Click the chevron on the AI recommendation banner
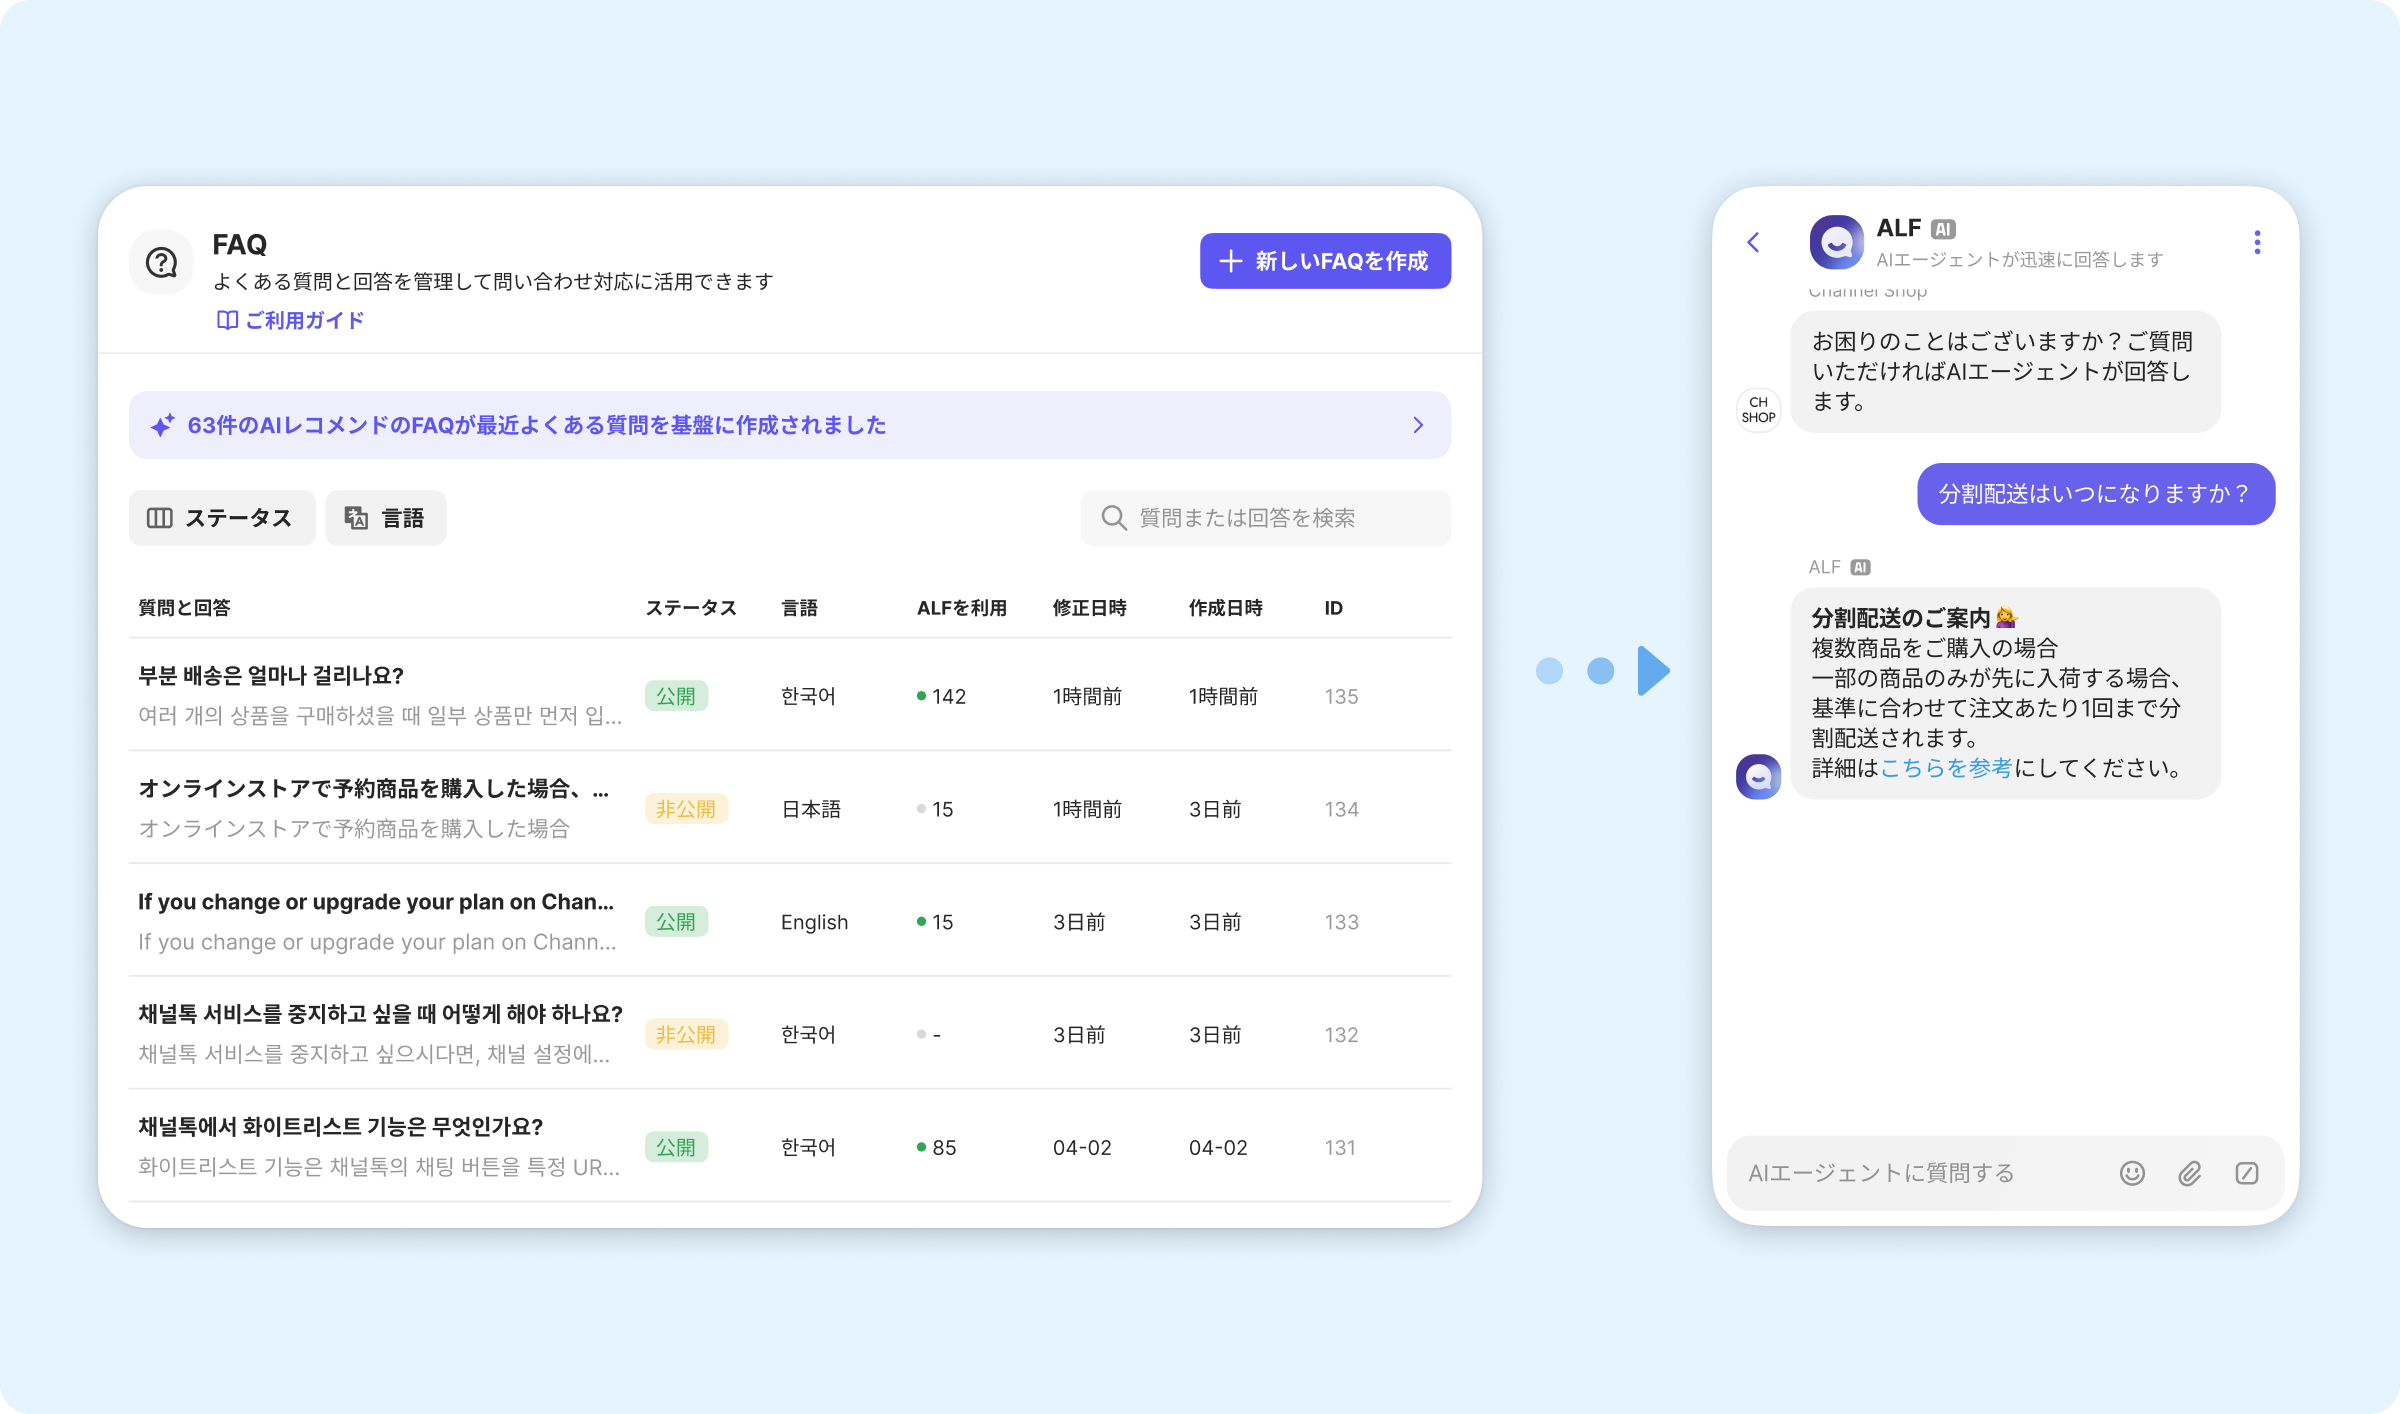Viewport: 2400px width, 1414px height. 1418,425
